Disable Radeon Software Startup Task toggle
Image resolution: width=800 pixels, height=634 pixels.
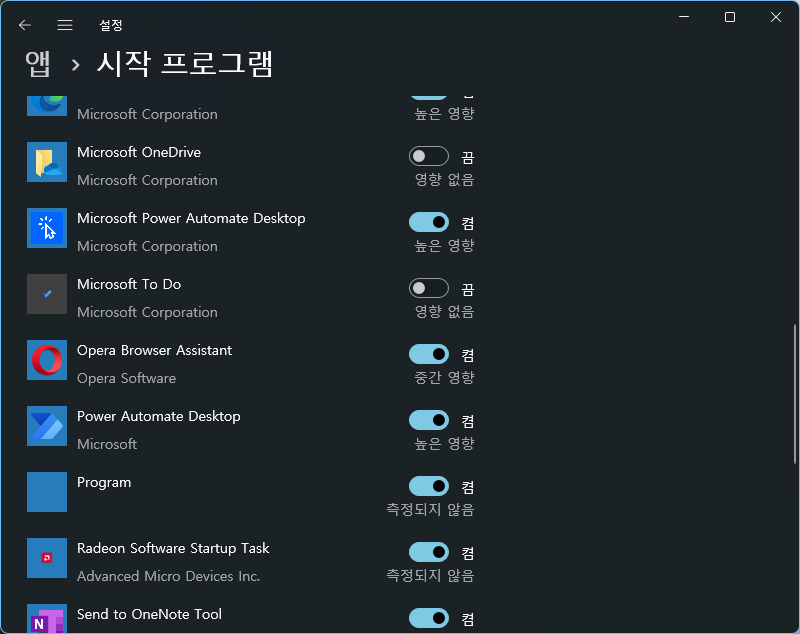(429, 552)
